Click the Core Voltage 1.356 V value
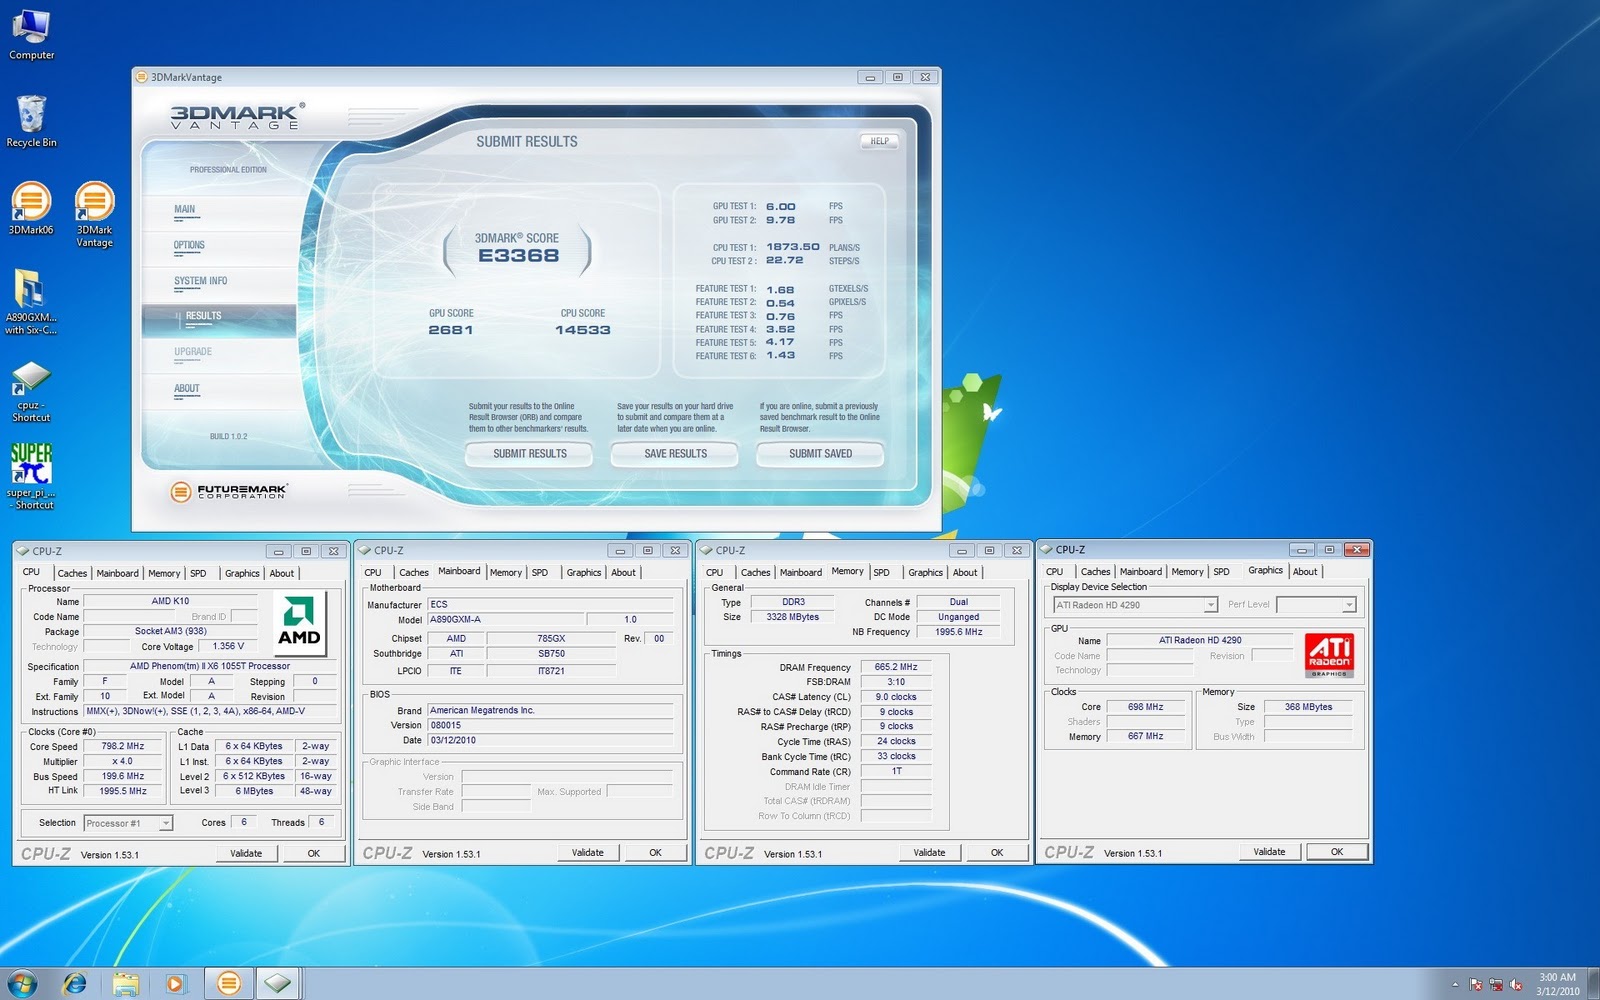Screen dimensions: 1600x1000 (x=228, y=646)
